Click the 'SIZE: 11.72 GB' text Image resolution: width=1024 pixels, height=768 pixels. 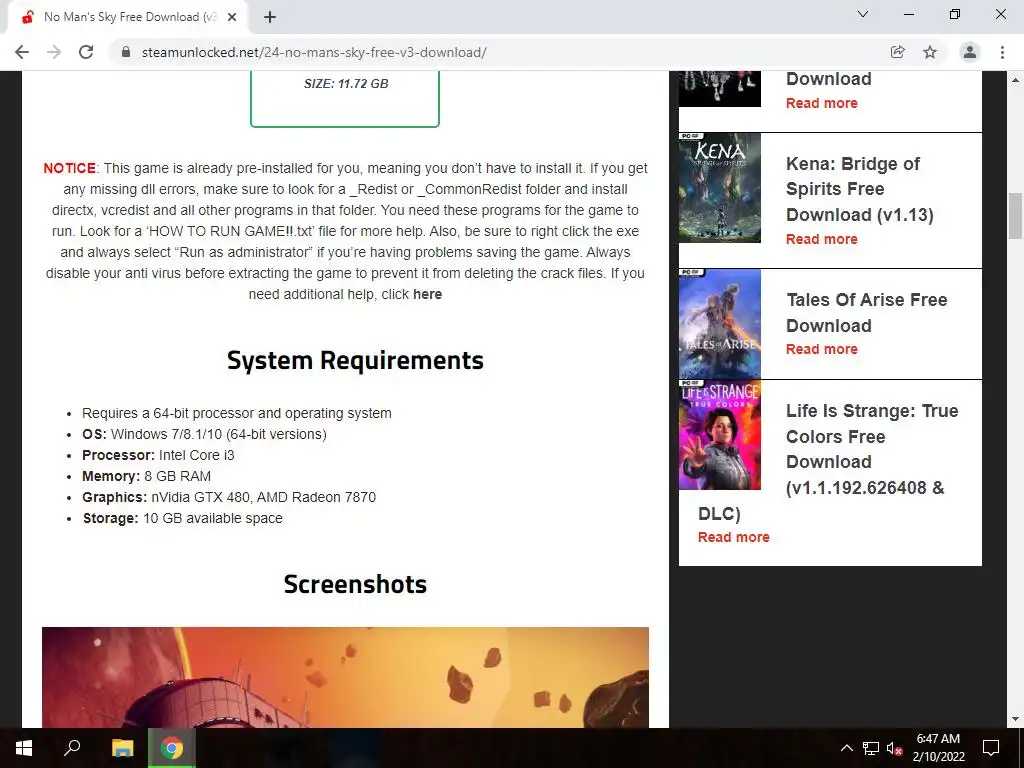tap(346, 84)
